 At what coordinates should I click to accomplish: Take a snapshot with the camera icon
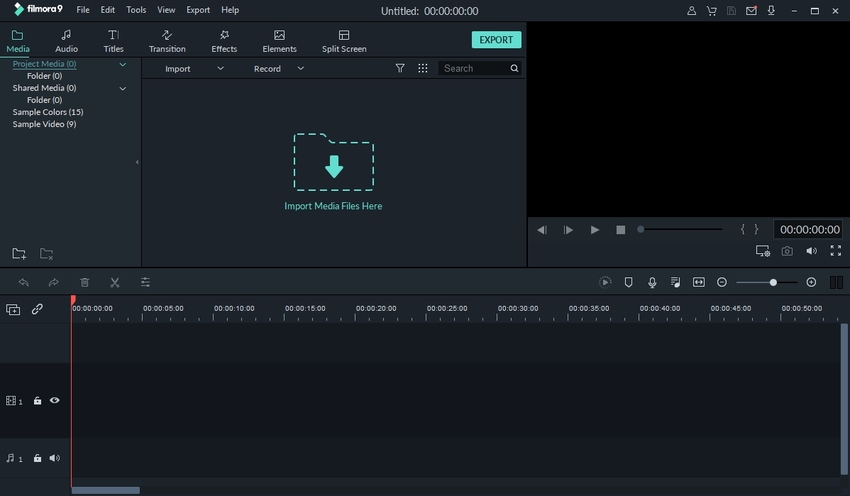click(x=787, y=252)
